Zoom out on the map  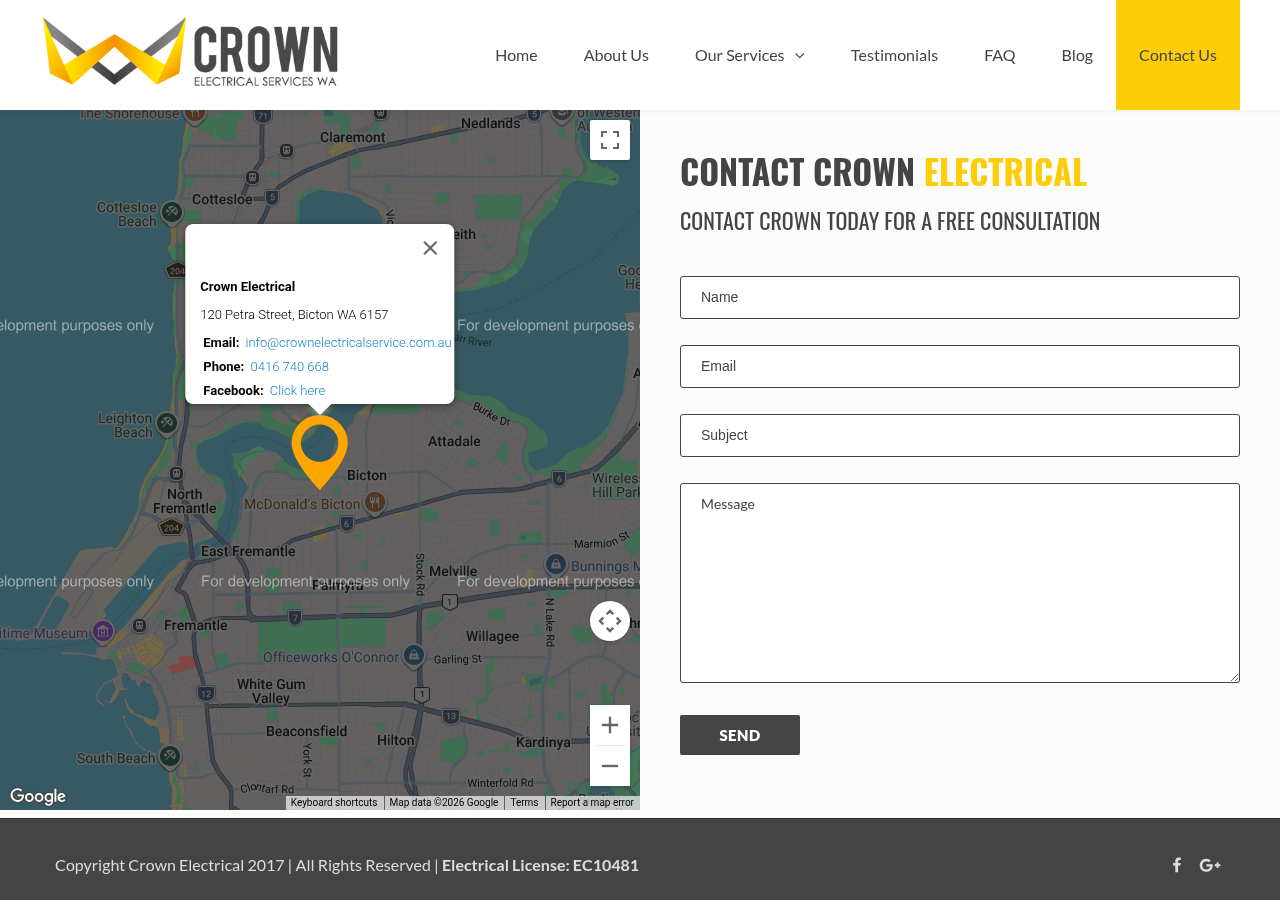point(609,765)
